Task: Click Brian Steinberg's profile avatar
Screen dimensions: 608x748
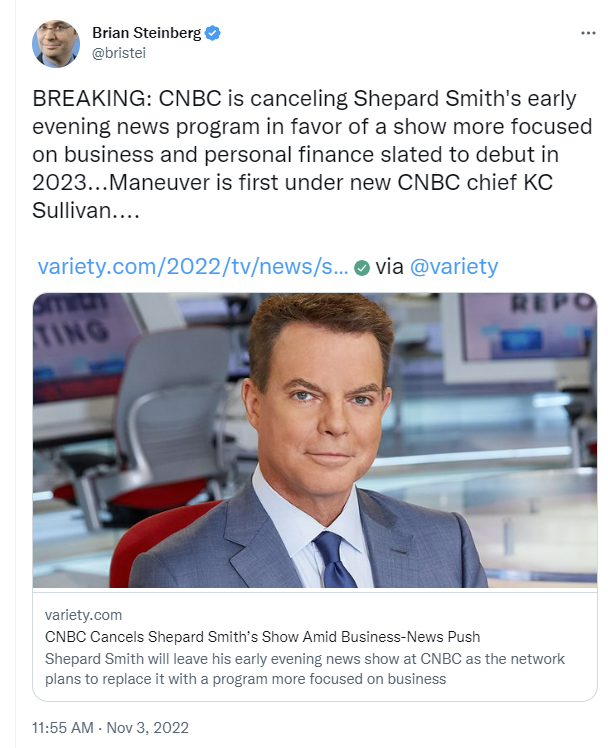Action: click(x=55, y=43)
